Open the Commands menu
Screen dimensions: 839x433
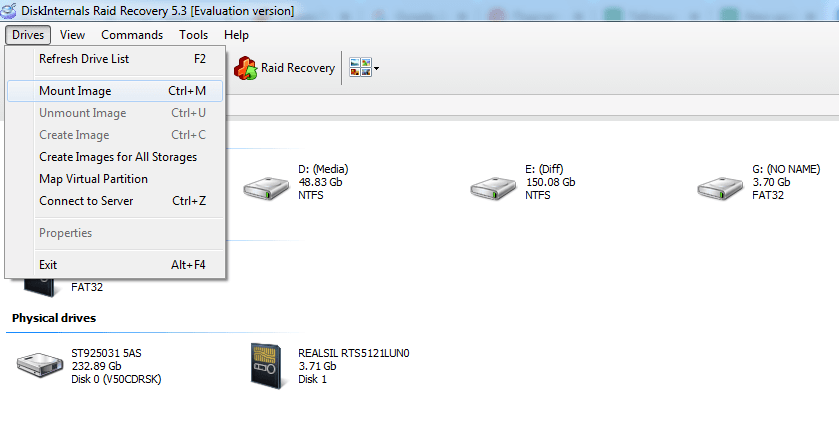click(132, 35)
